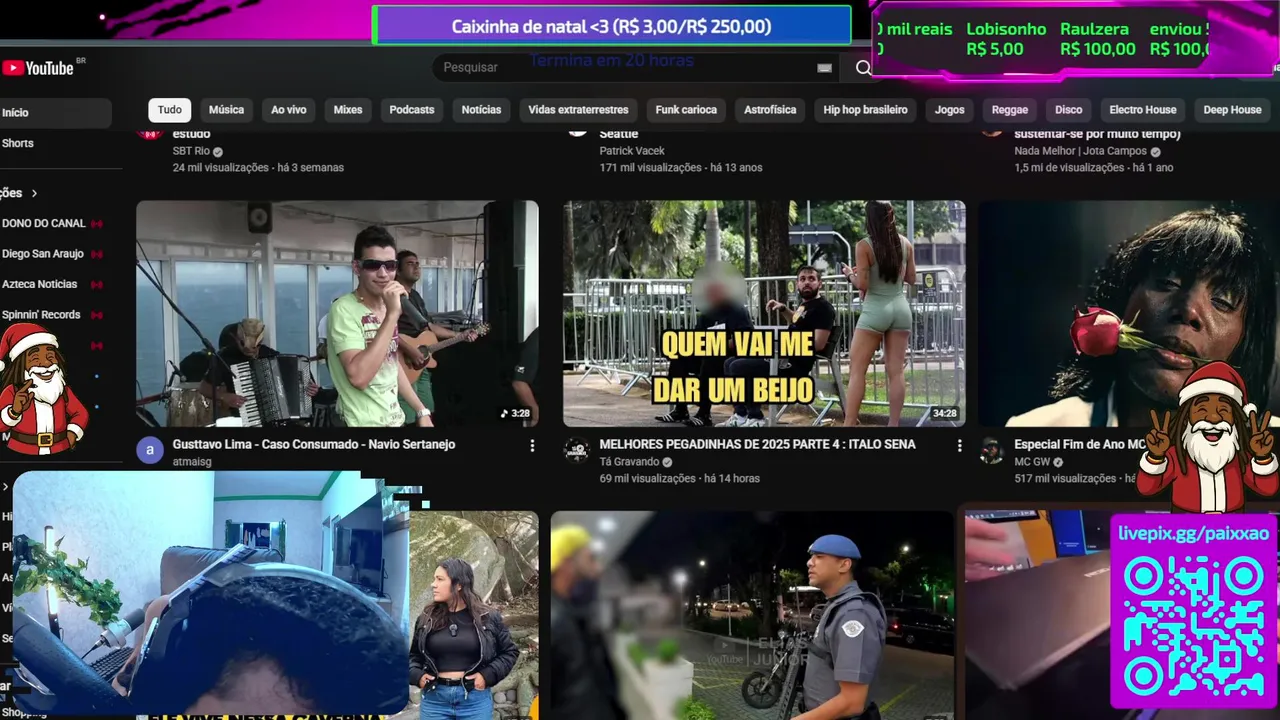Select the '24 mil visualizações · há 3 semanas' text
Viewport: 1280px width, 720px height.
pyautogui.click(x=258, y=168)
